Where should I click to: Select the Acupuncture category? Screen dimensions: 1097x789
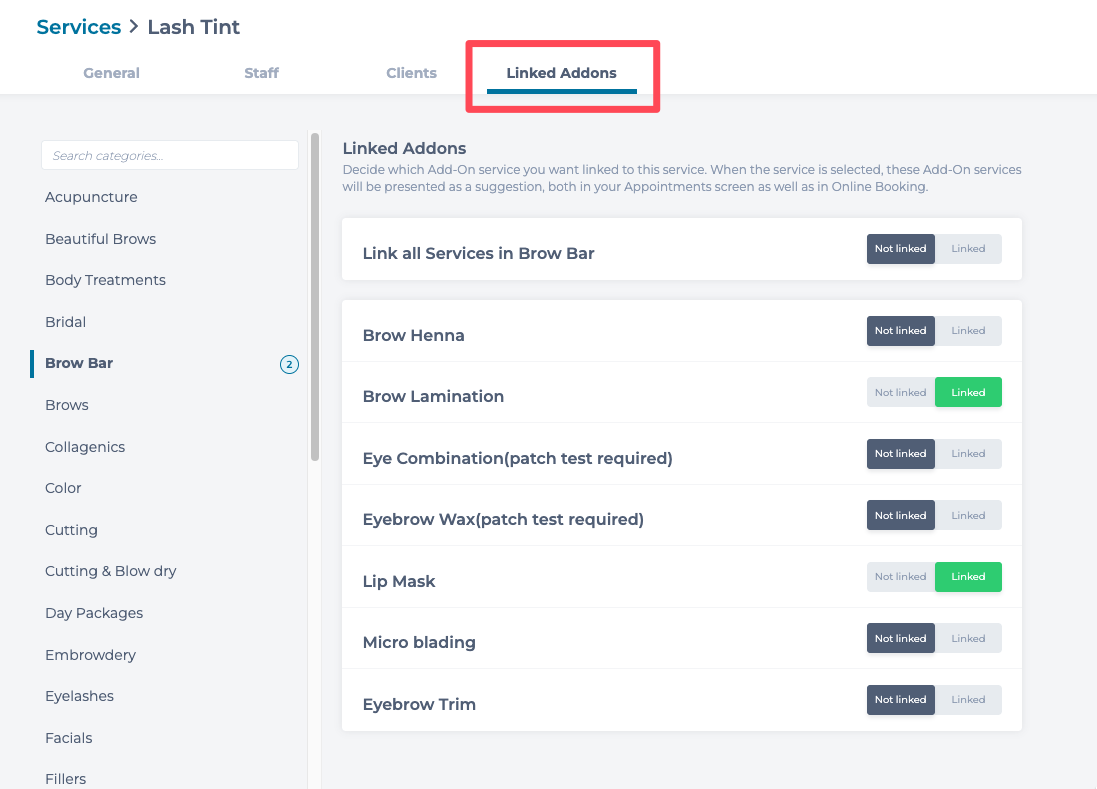[91, 198]
